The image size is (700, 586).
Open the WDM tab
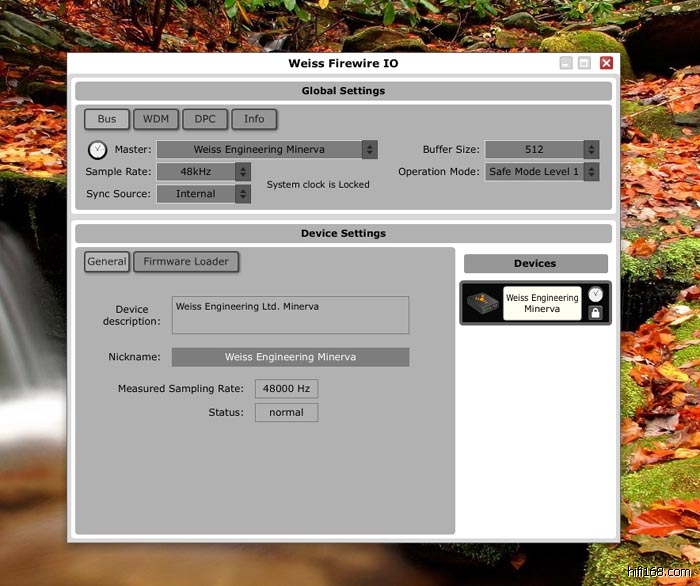156,119
